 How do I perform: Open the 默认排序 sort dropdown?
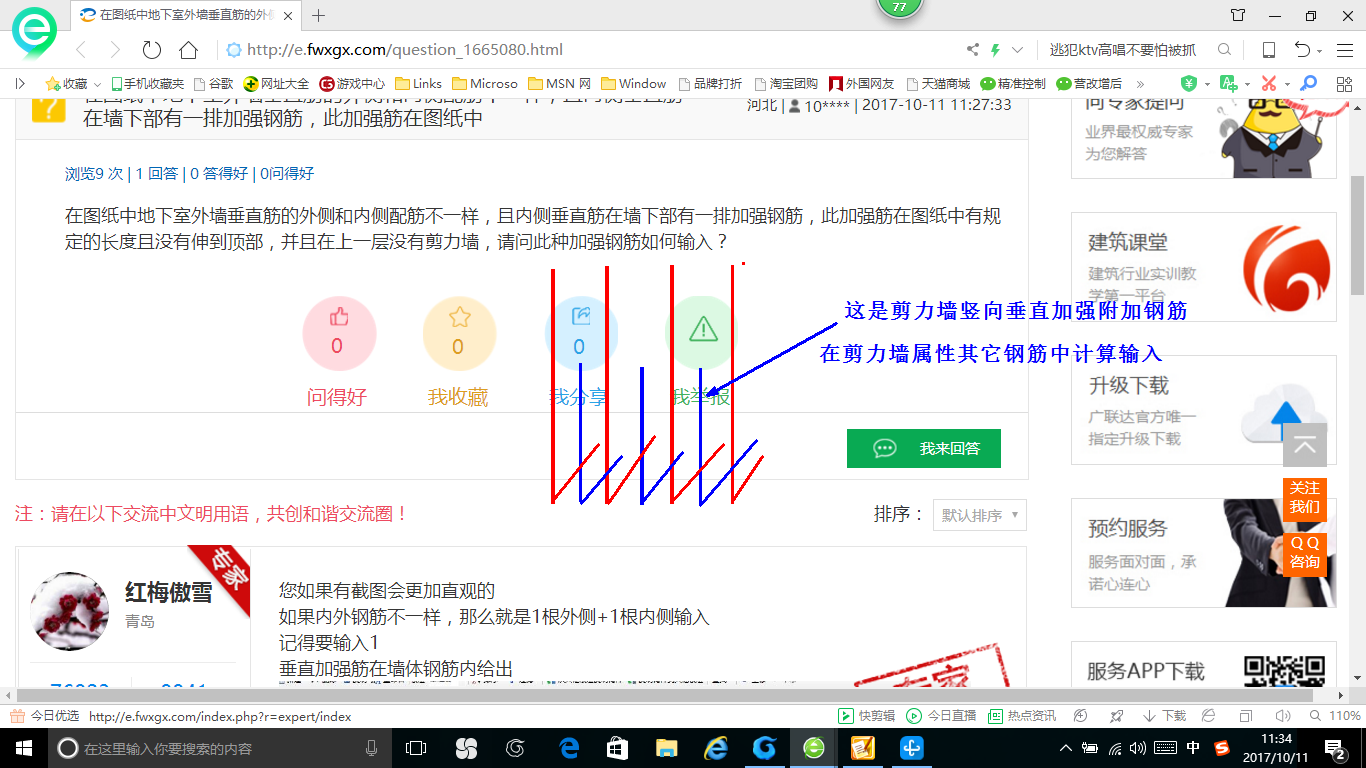point(980,515)
